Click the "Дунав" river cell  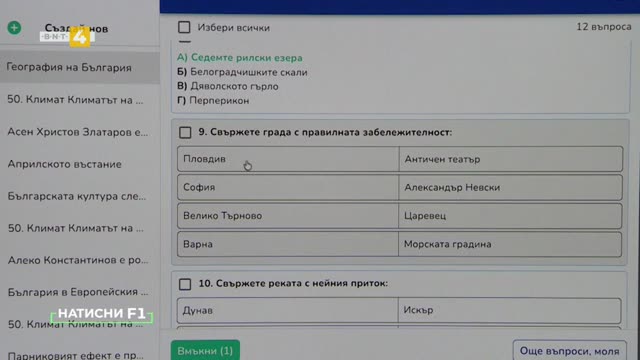tap(287, 311)
